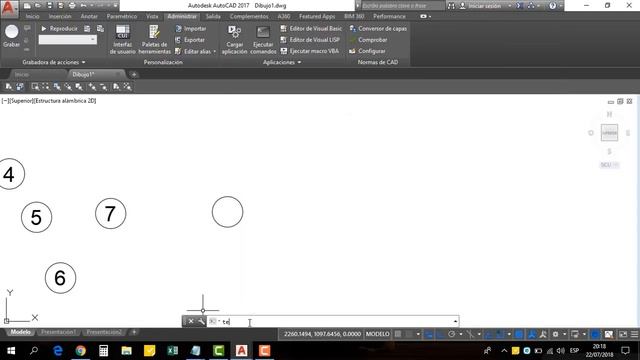
Task: Click the Exportar customization button
Action: 190,40
